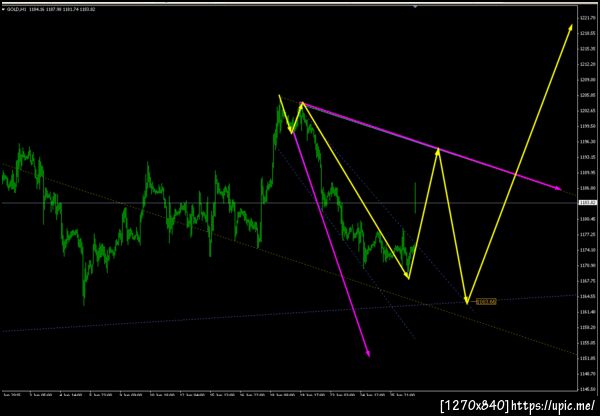The height and width of the screenshot is (416, 600).
Task: Click the orange 1163.69 price label on the chart
Action: coord(486,302)
